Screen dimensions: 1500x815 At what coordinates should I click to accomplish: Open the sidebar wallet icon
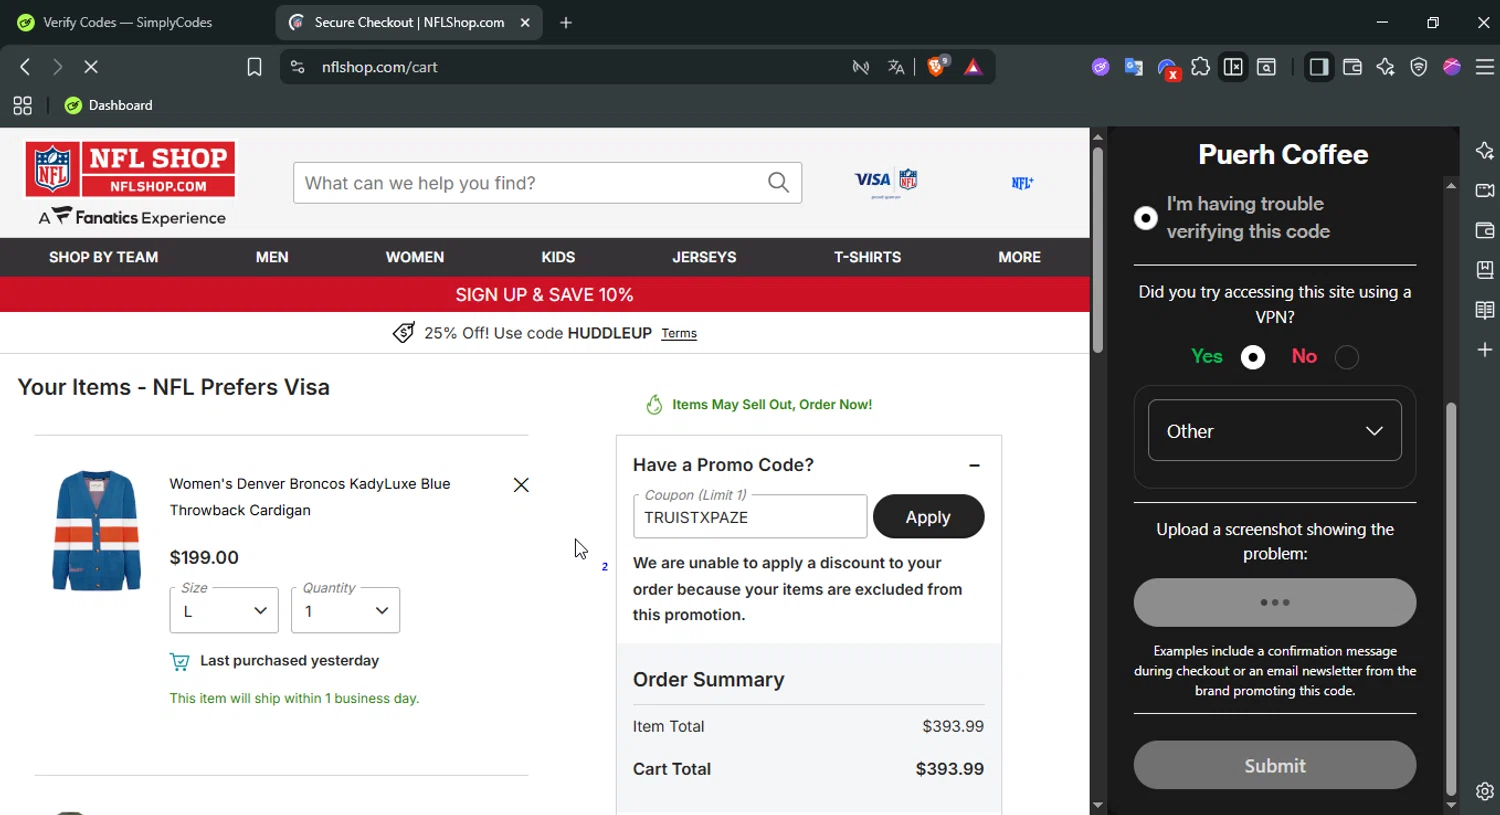tap(1485, 230)
